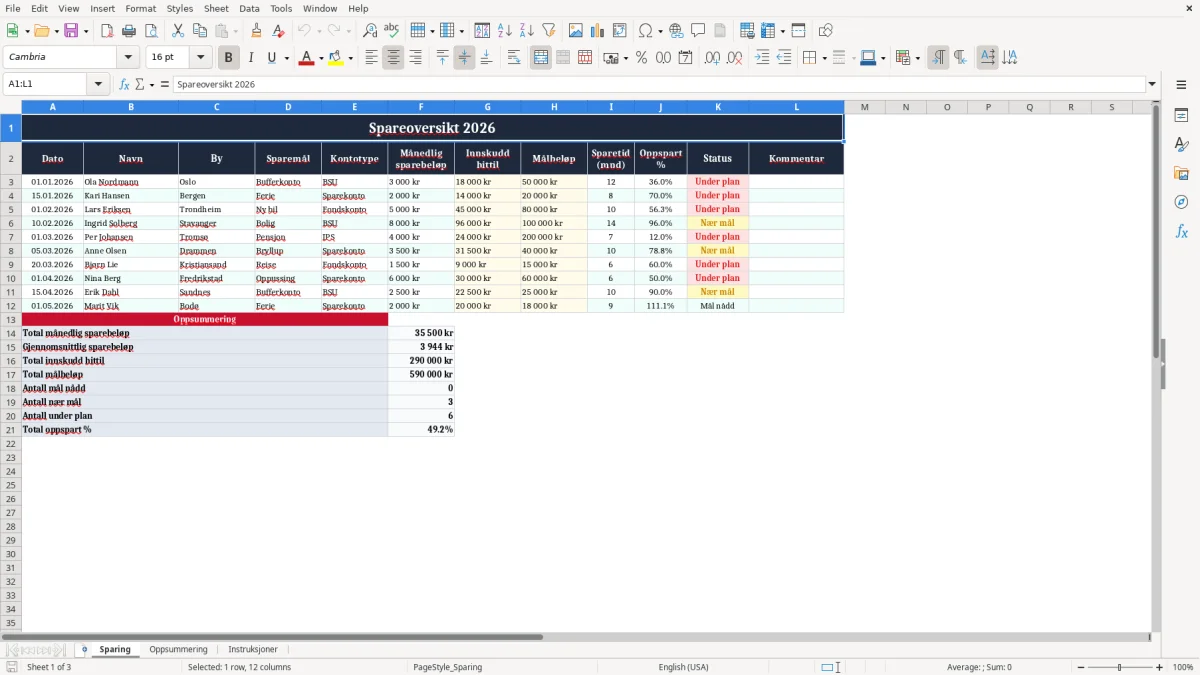The image size is (1200, 675).
Task: Switch to the Instruksjoner sheet tab
Action: [x=253, y=649]
